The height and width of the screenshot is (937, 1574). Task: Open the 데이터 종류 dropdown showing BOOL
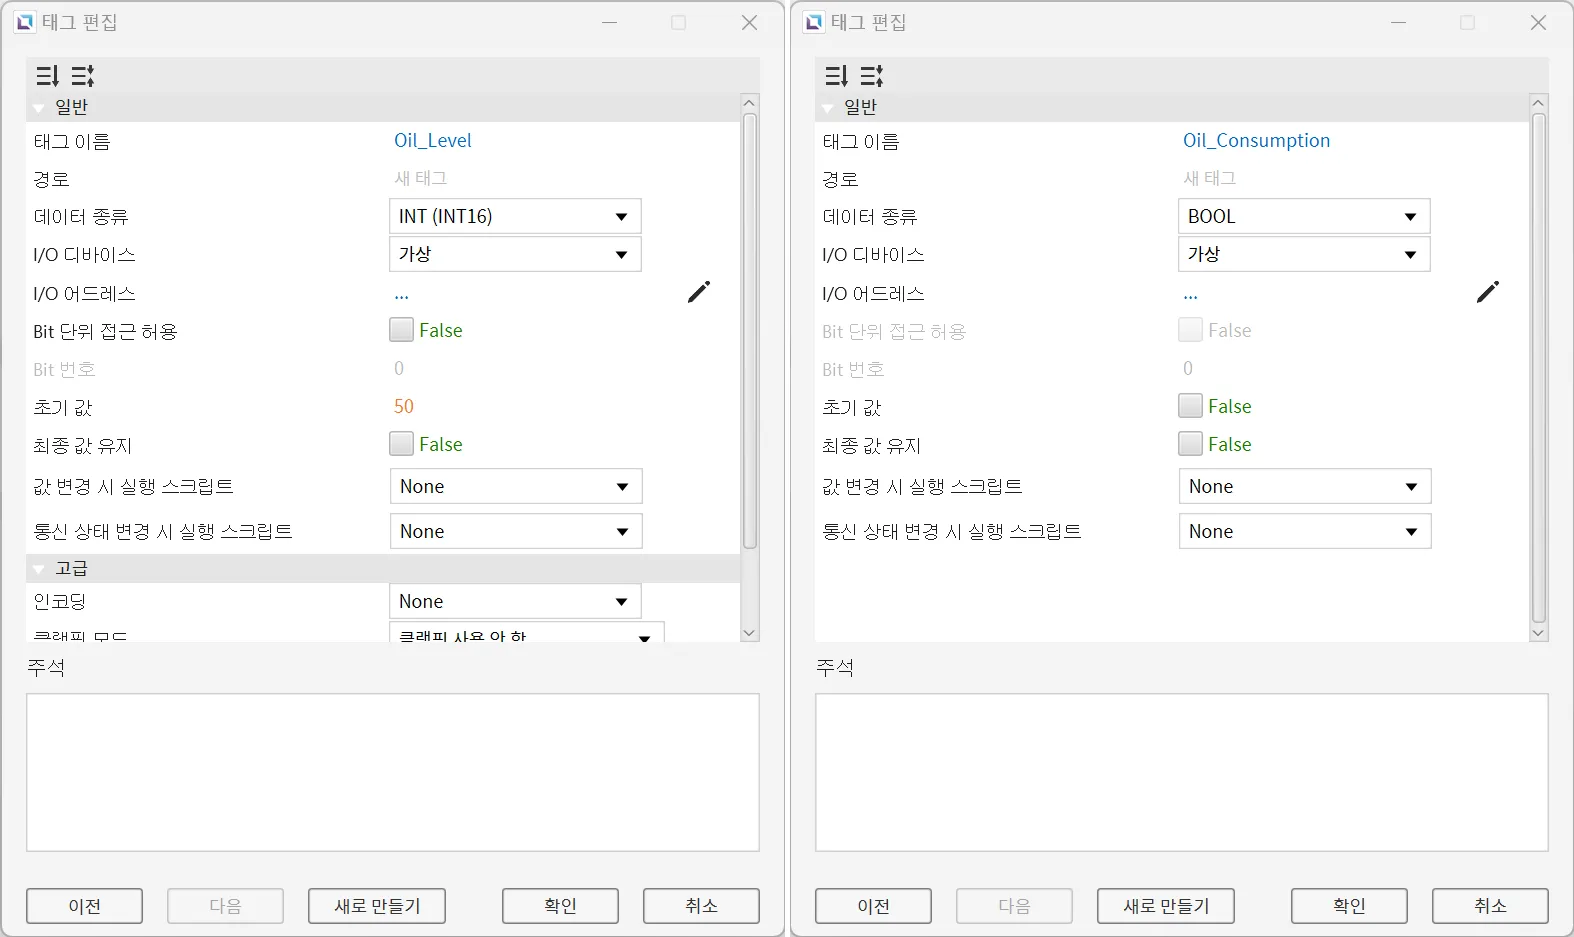pos(1303,217)
